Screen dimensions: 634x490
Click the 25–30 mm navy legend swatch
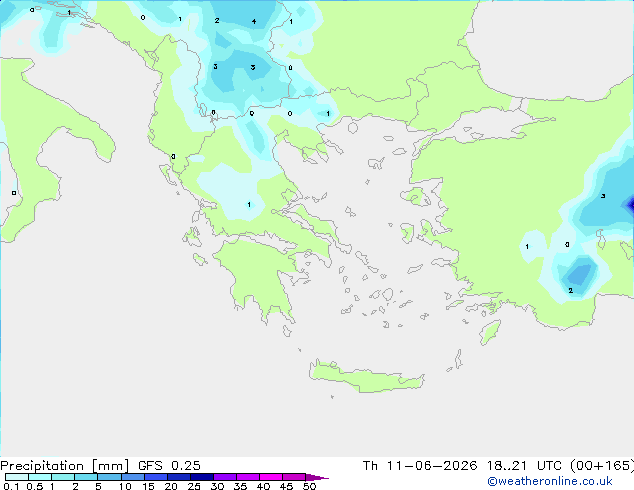point(202,477)
